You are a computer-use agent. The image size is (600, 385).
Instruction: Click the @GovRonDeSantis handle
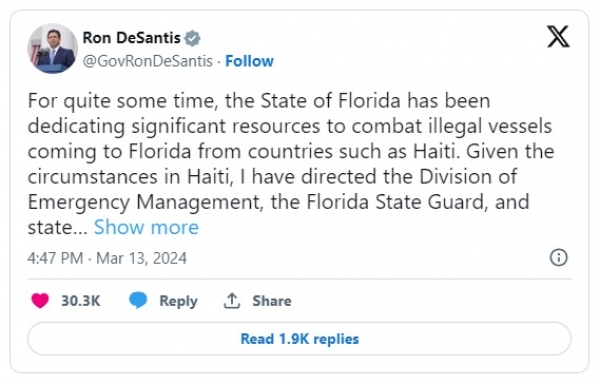tap(148, 61)
